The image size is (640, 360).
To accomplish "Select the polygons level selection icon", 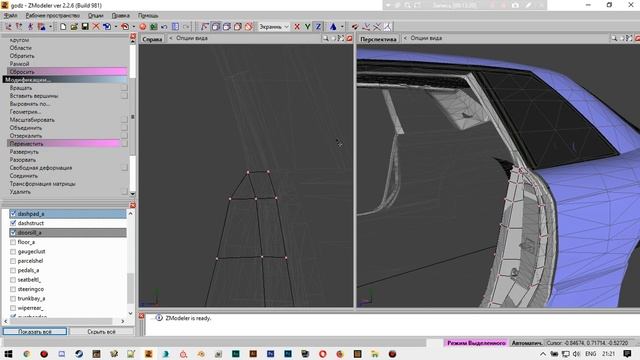I will 227,27.
